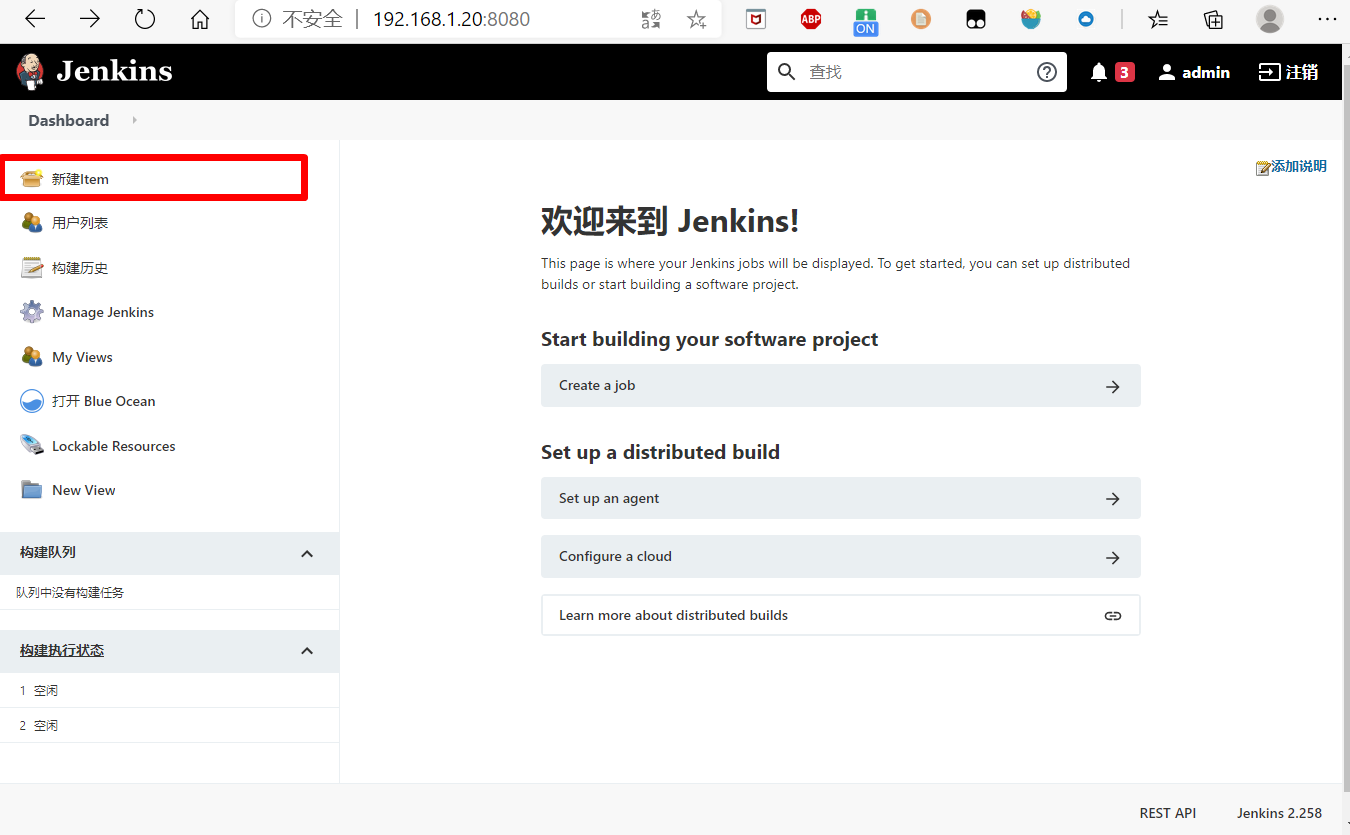
Task: Click the Blue Ocean wave icon
Action: [32, 401]
